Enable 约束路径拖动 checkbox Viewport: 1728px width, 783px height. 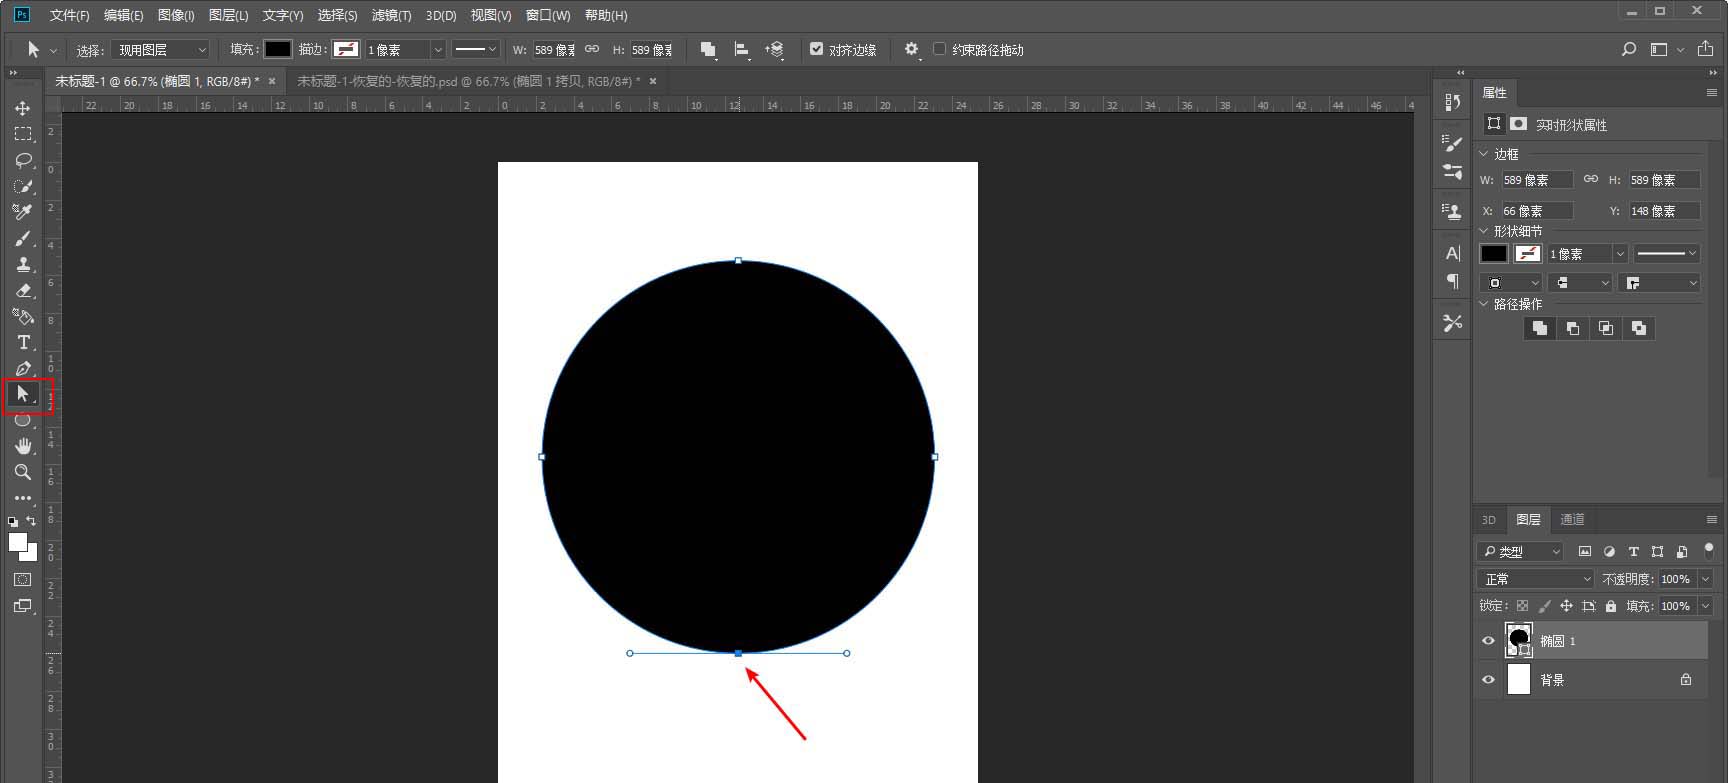(x=939, y=49)
